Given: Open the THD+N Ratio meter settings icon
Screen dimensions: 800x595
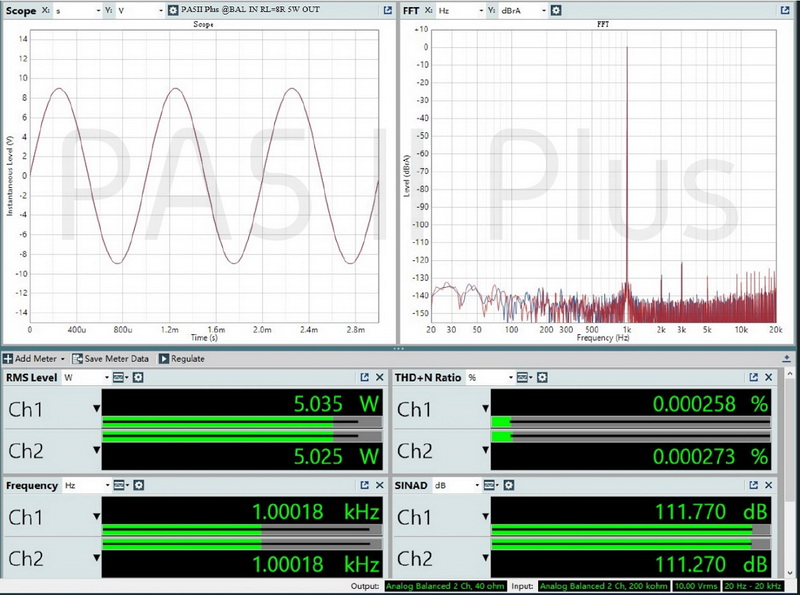Looking at the screenshot, I should 541,375.
